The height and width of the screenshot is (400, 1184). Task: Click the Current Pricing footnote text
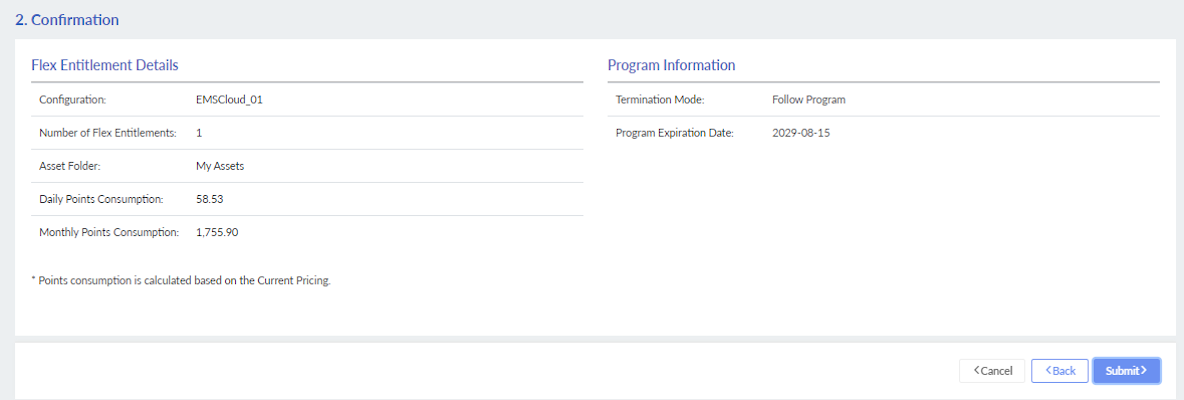[181, 281]
